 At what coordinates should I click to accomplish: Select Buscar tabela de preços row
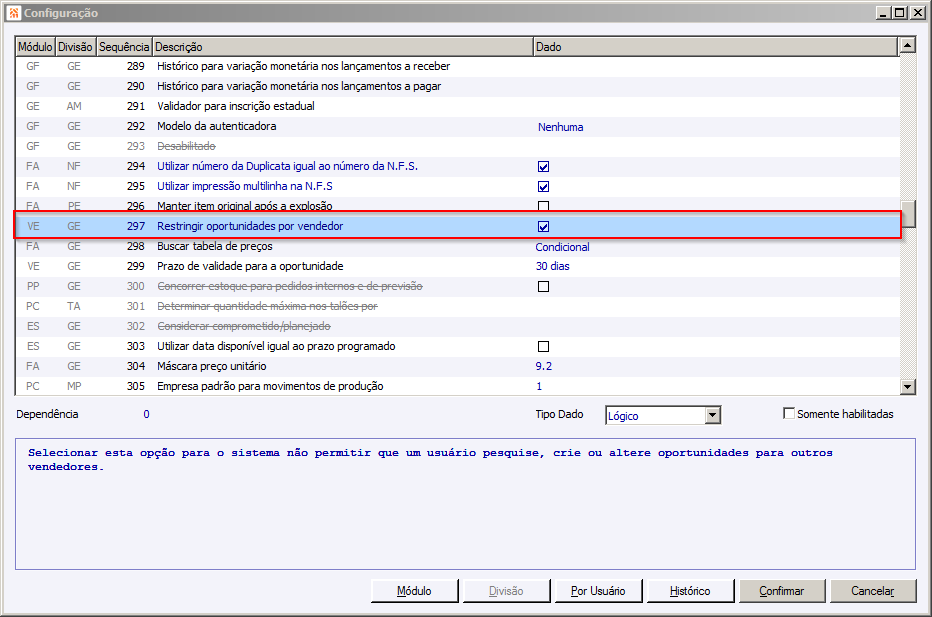457,247
